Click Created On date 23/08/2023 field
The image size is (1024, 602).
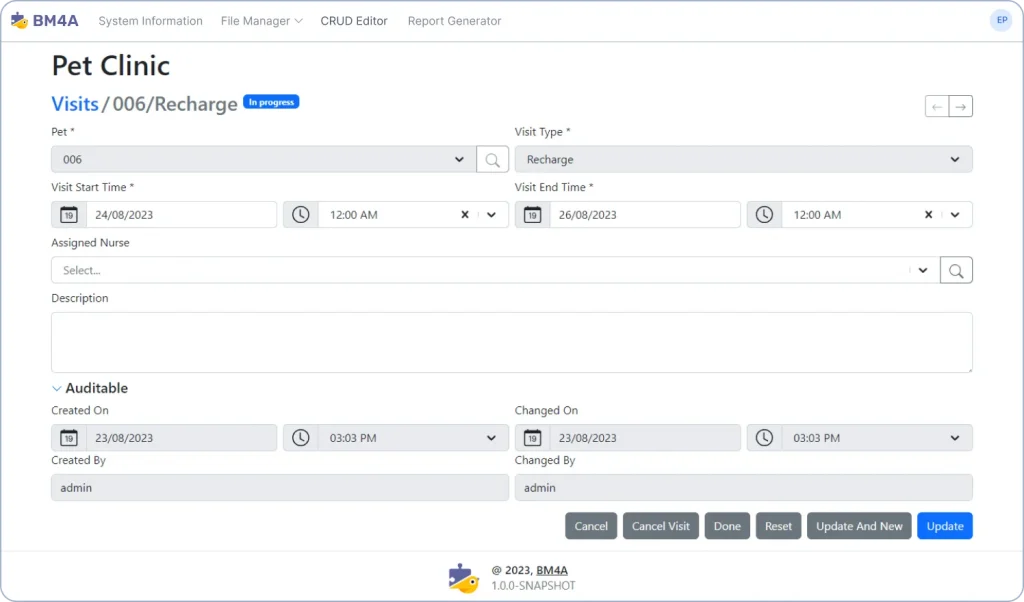182,438
